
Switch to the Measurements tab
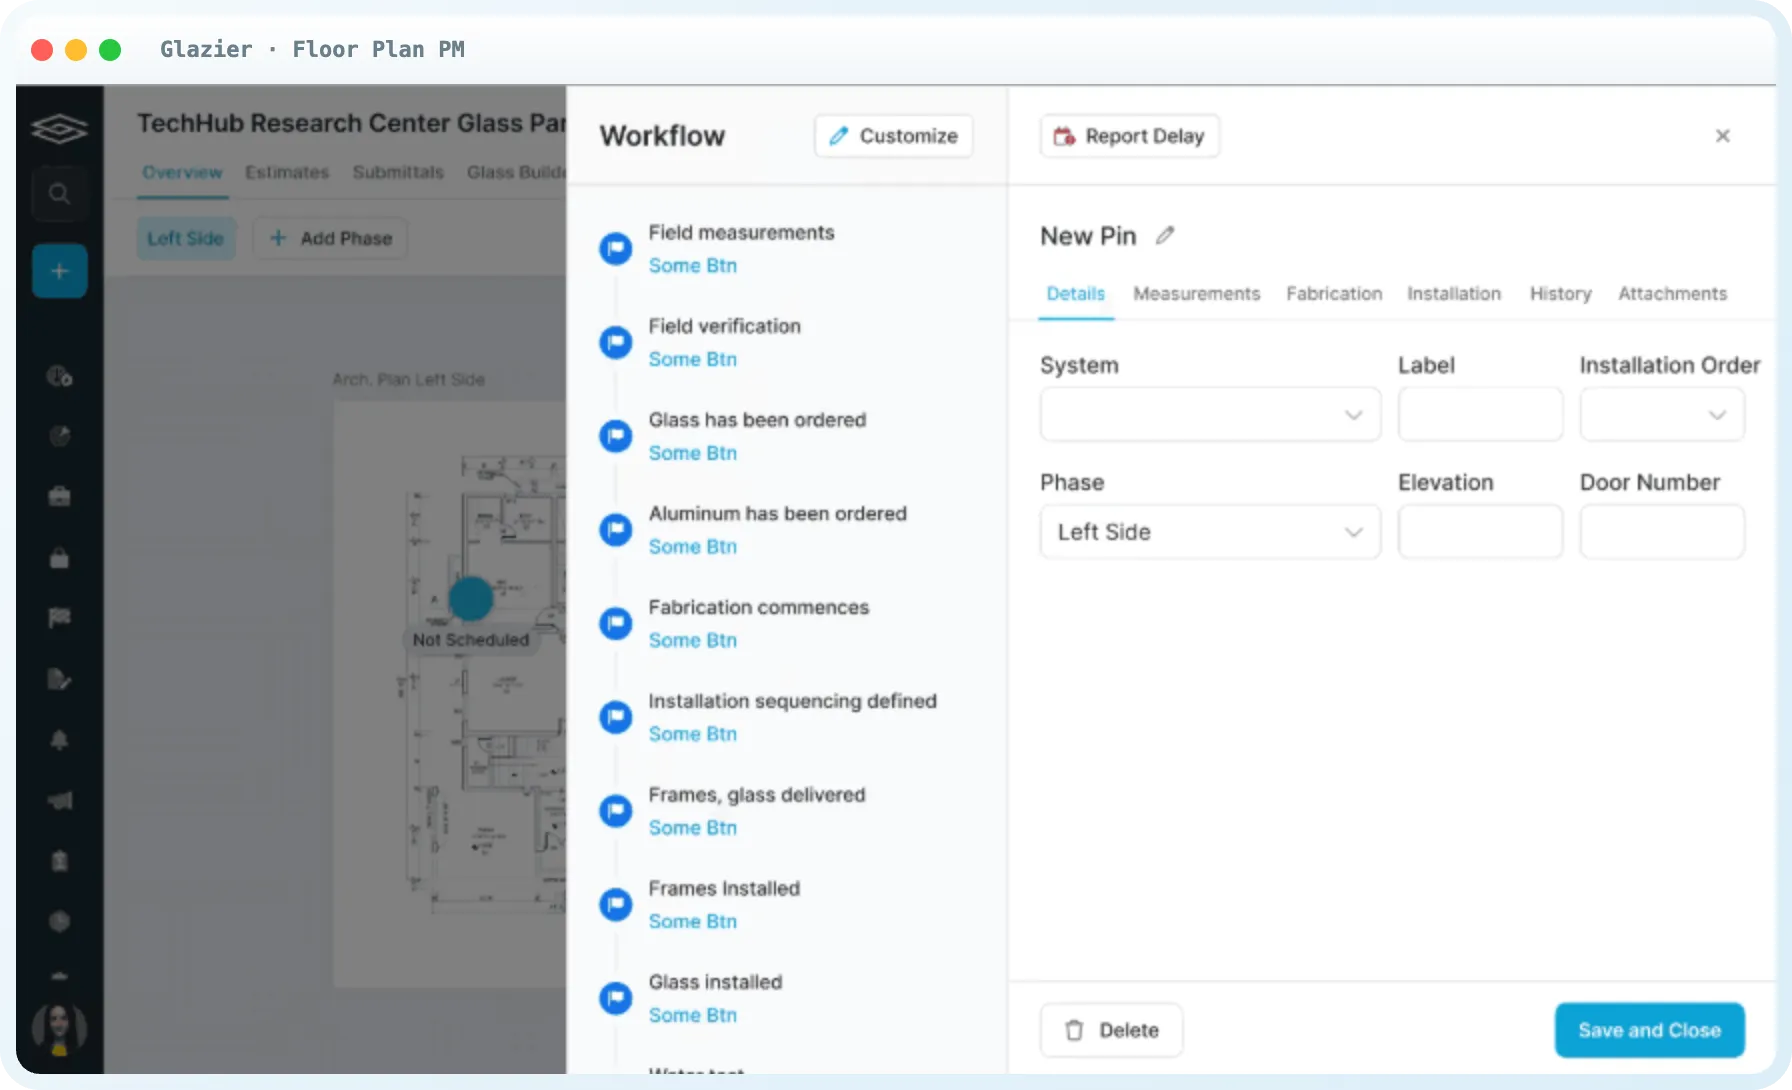point(1196,294)
